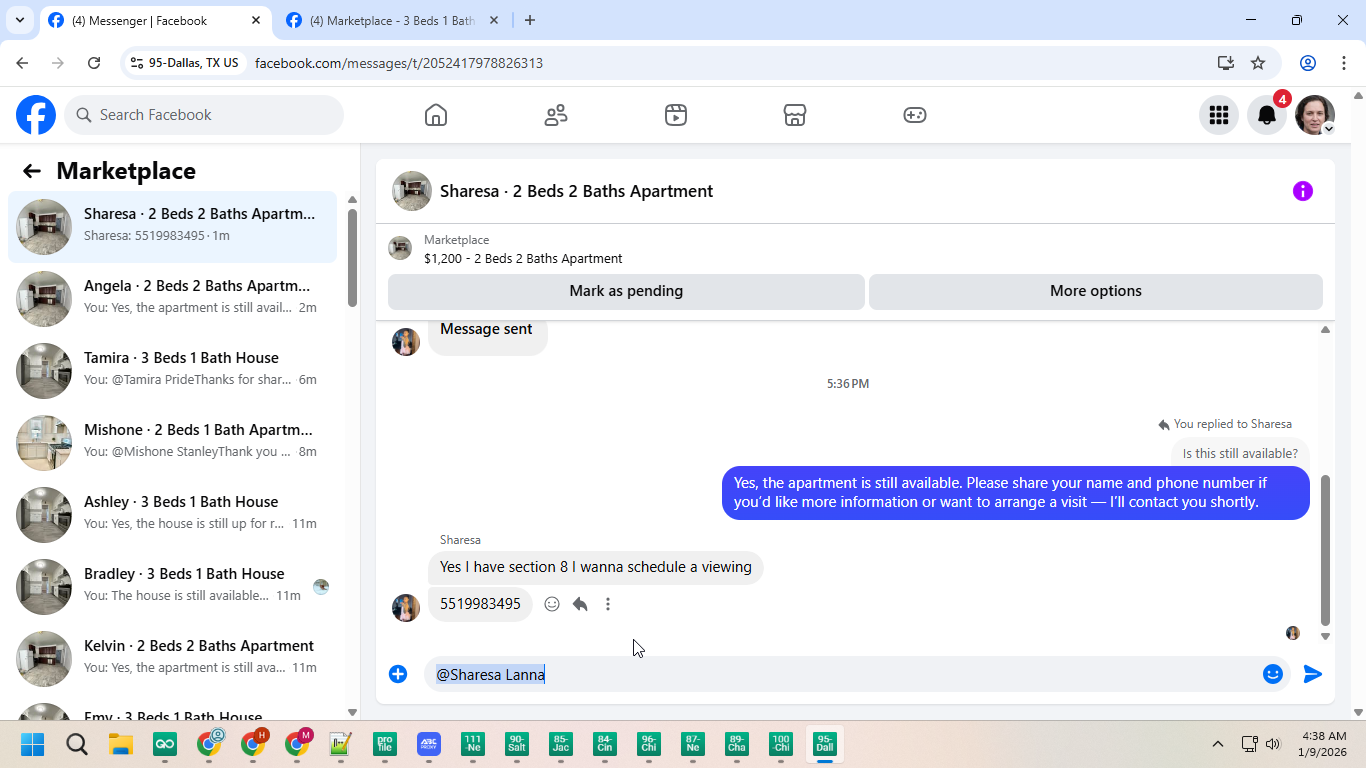Click the Sharesa chat header avatar thumbnail

[412, 191]
